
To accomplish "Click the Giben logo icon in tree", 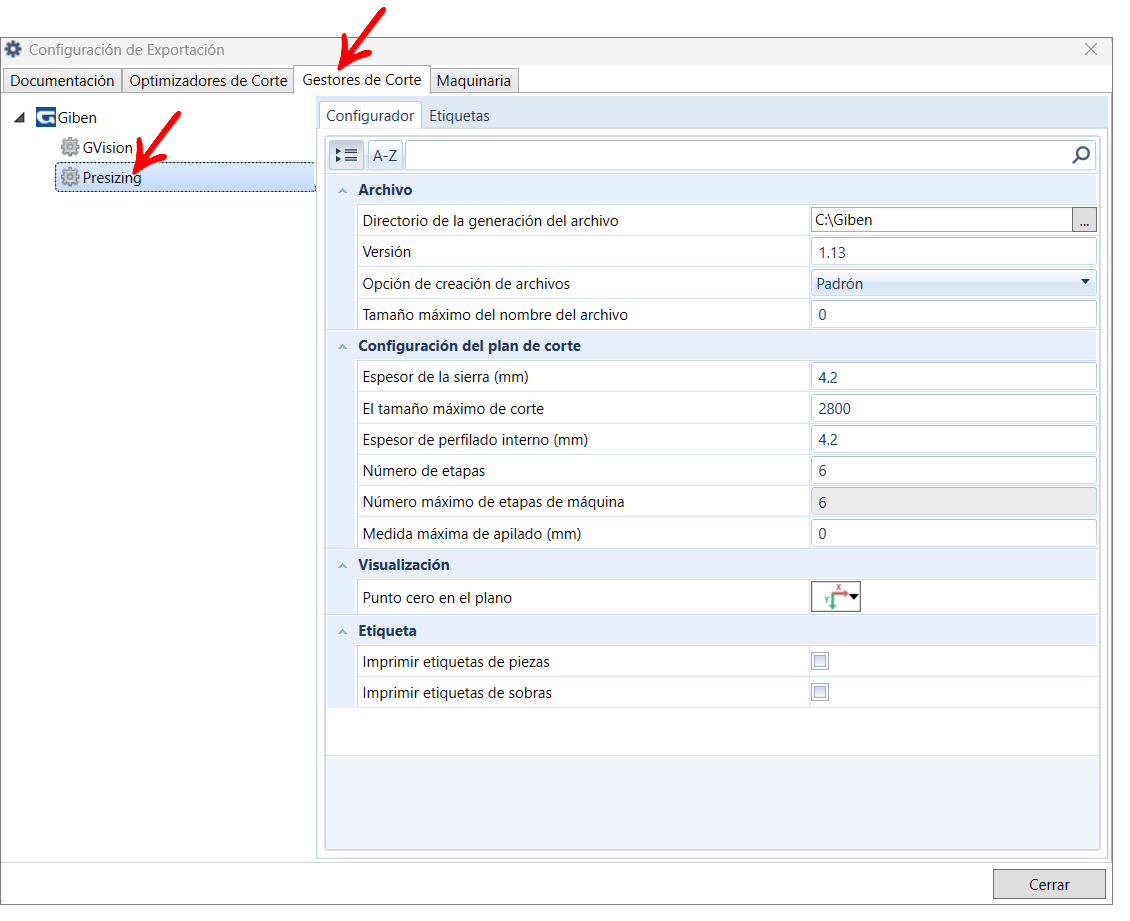I will pos(45,117).
